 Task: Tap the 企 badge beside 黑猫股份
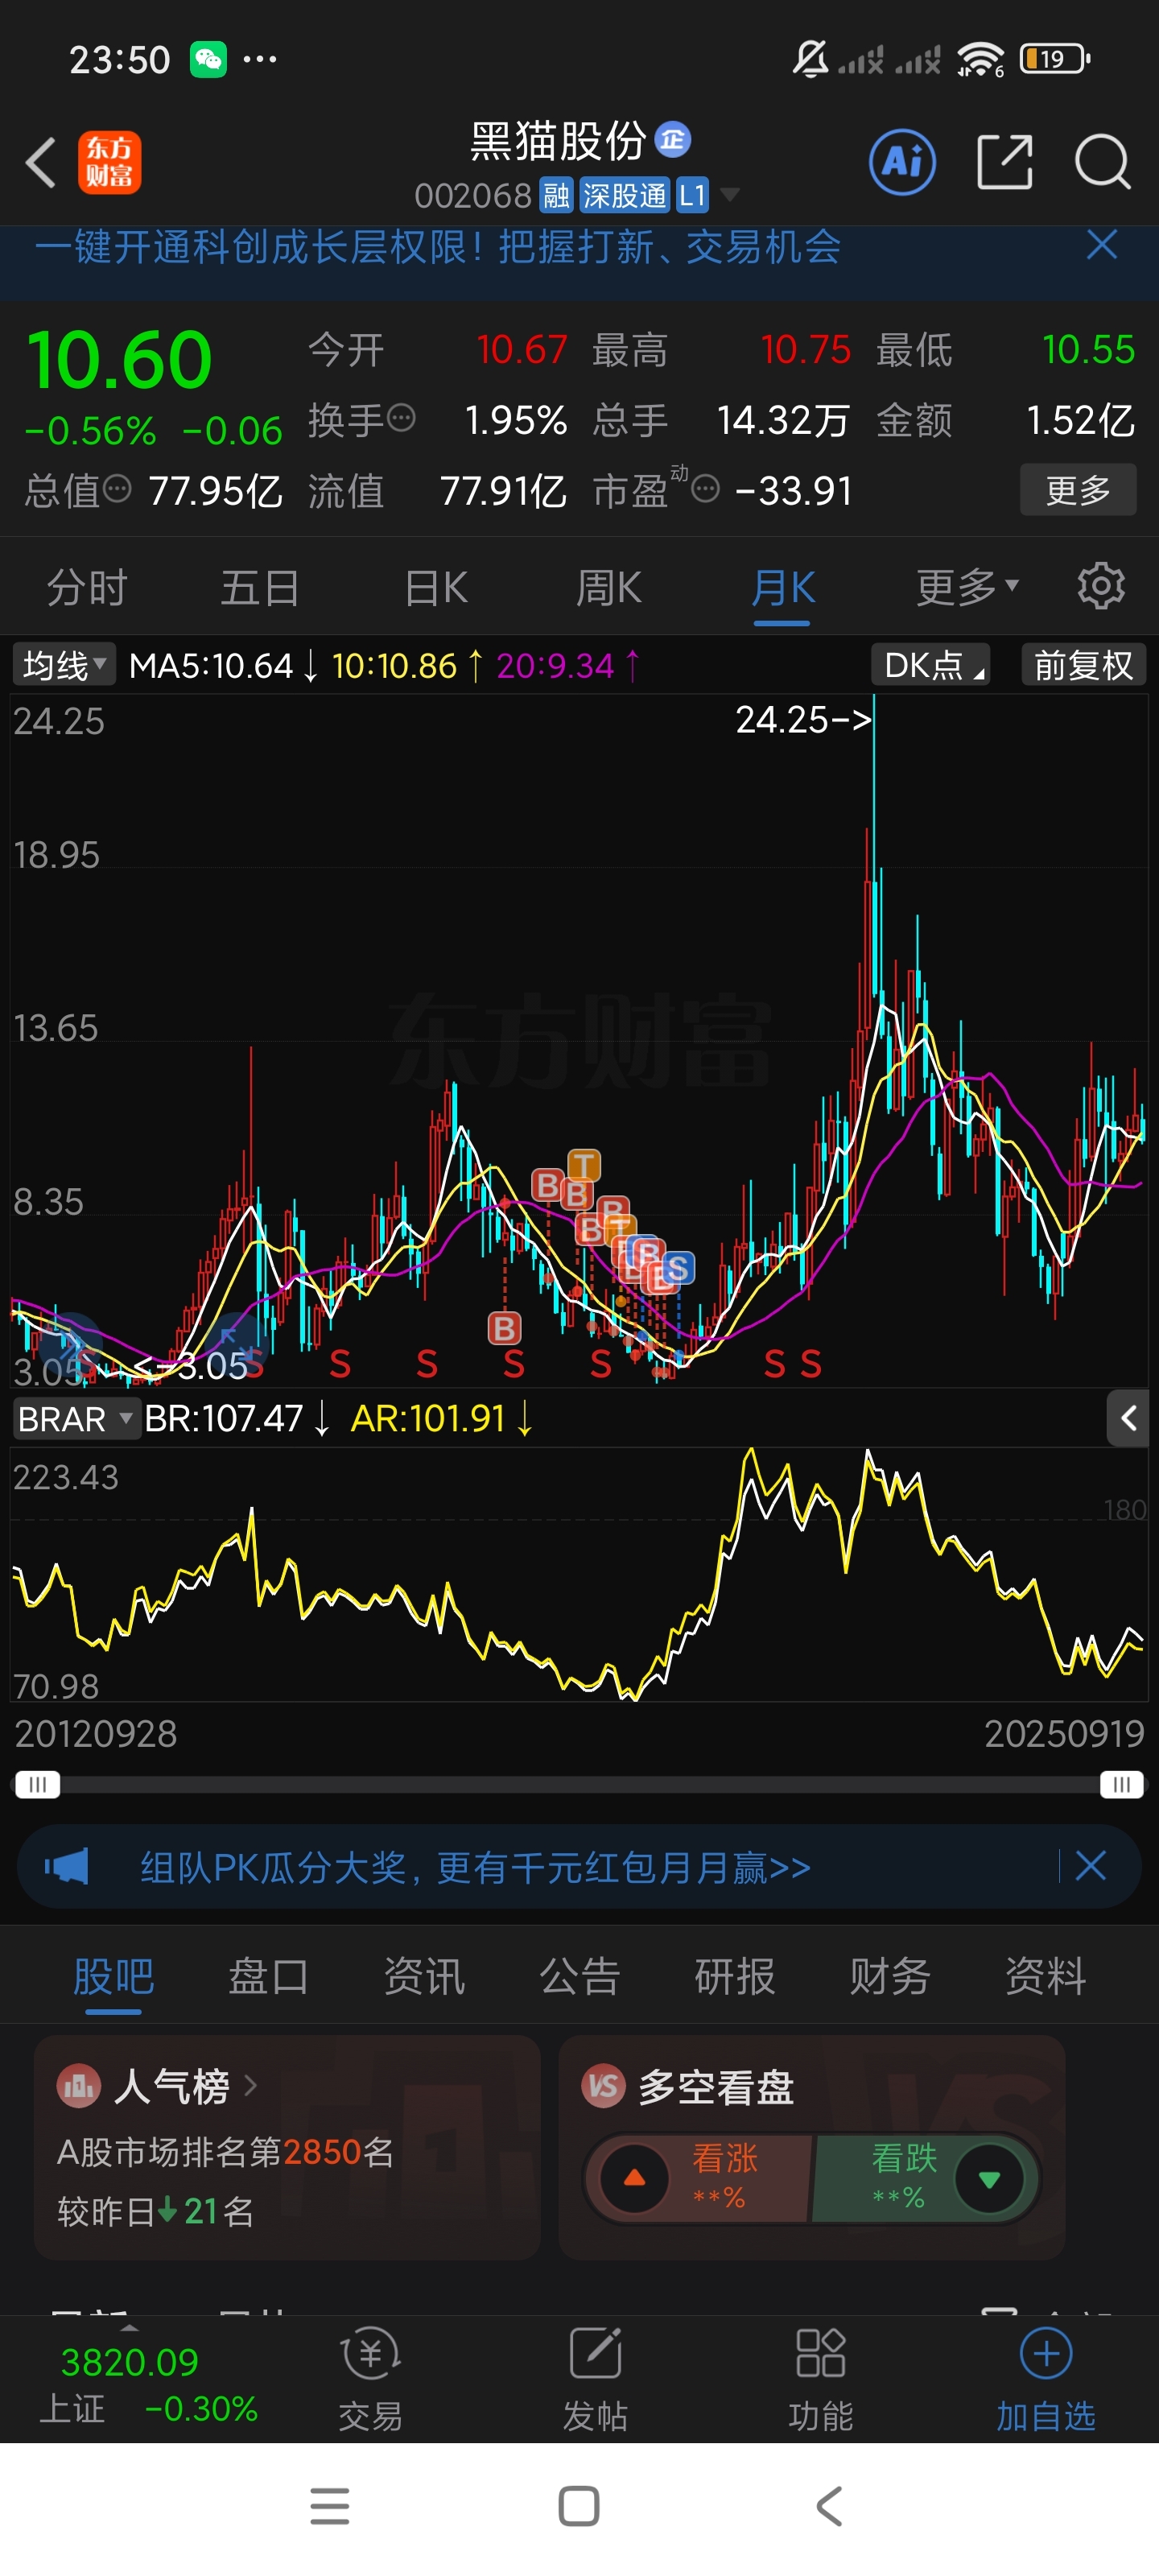click(673, 139)
